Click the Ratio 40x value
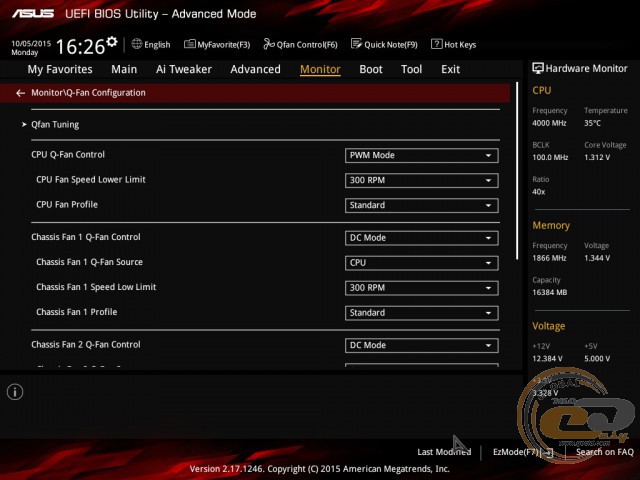Screen dimensions: 640x480 [538, 192]
